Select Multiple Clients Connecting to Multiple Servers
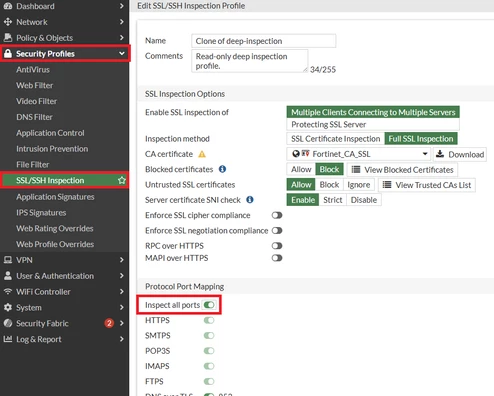The width and height of the screenshot is (494, 396). [x=373, y=112]
